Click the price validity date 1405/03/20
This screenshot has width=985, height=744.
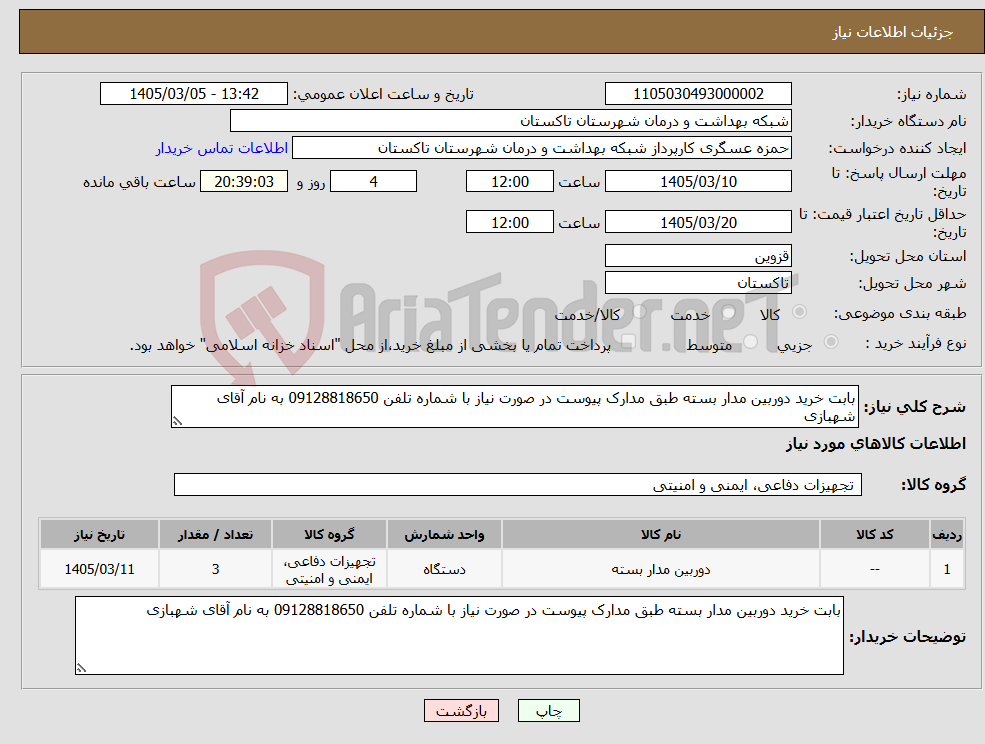(698, 222)
